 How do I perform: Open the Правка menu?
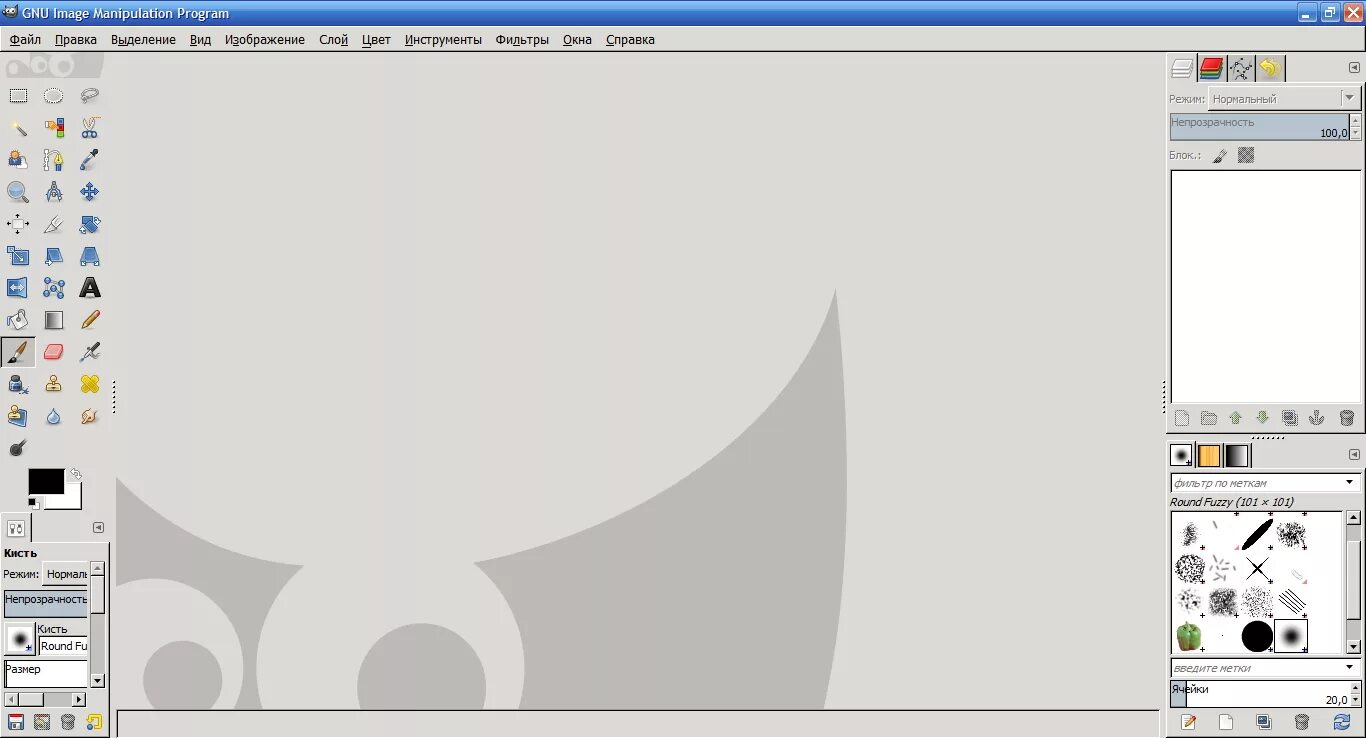click(76, 40)
